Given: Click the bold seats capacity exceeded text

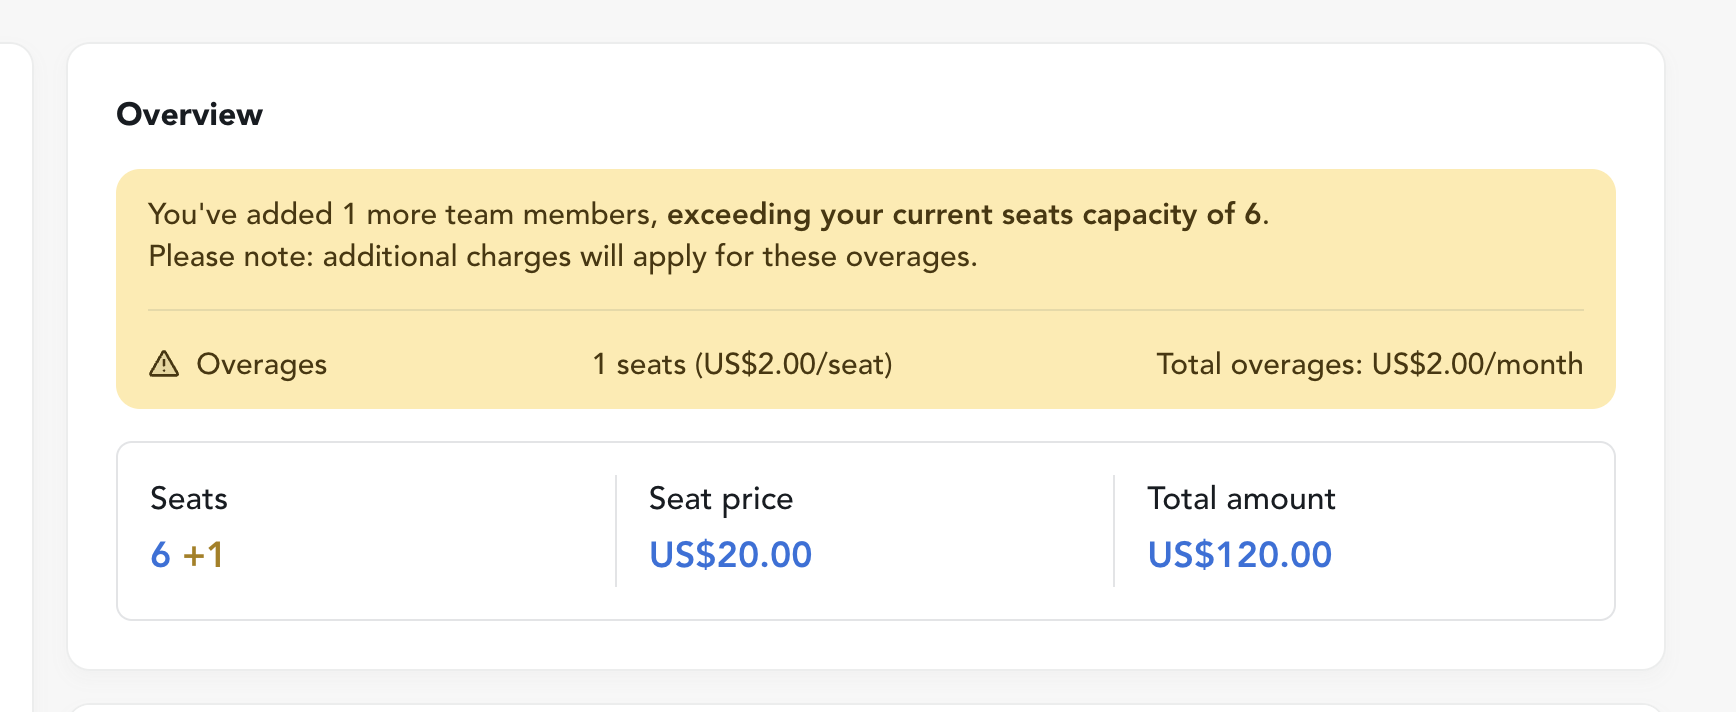Looking at the screenshot, I should tap(965, 214).
